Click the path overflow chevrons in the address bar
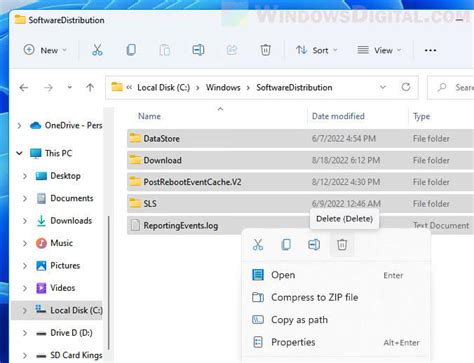The width and height of the screenshot is (474, 363). pos(129,87)
